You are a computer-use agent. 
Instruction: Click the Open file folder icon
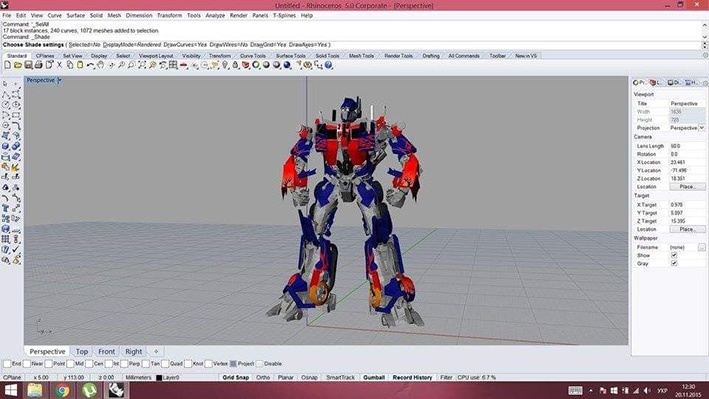coord(18,65)
